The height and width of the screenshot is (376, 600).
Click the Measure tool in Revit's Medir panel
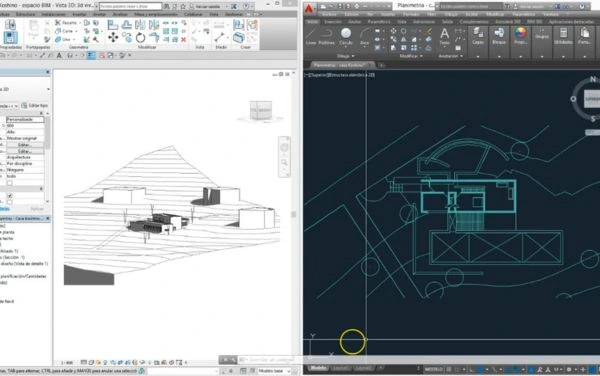tap(220, 37)
